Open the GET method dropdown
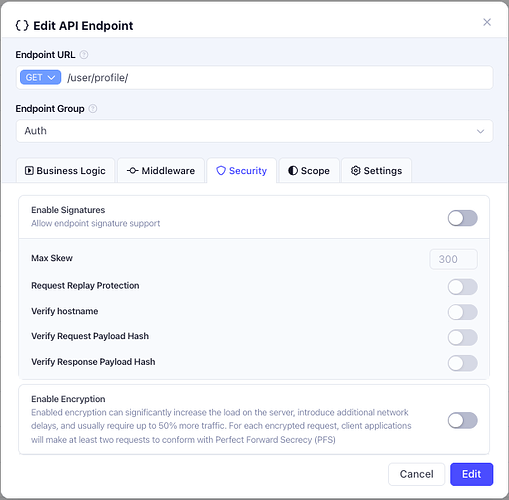The width and height of the screenshot is (509, 500). click(x=40, y=77)
